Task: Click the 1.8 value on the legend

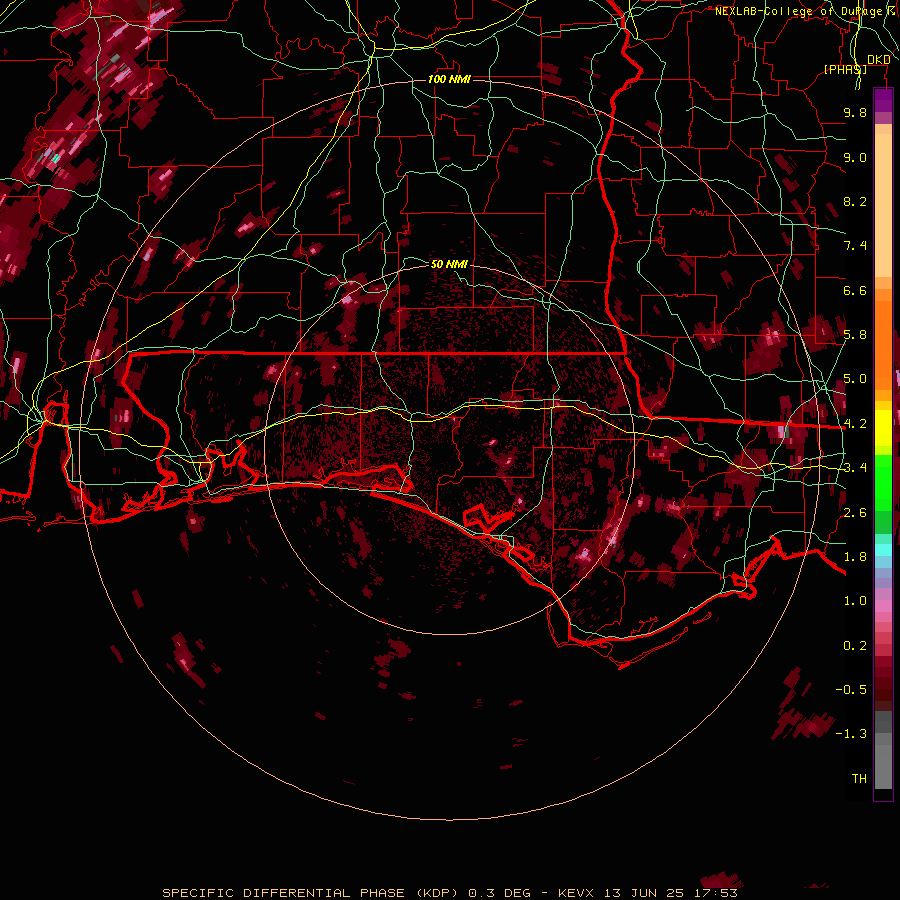Action: pyautogui.click(x=855, y=557)
